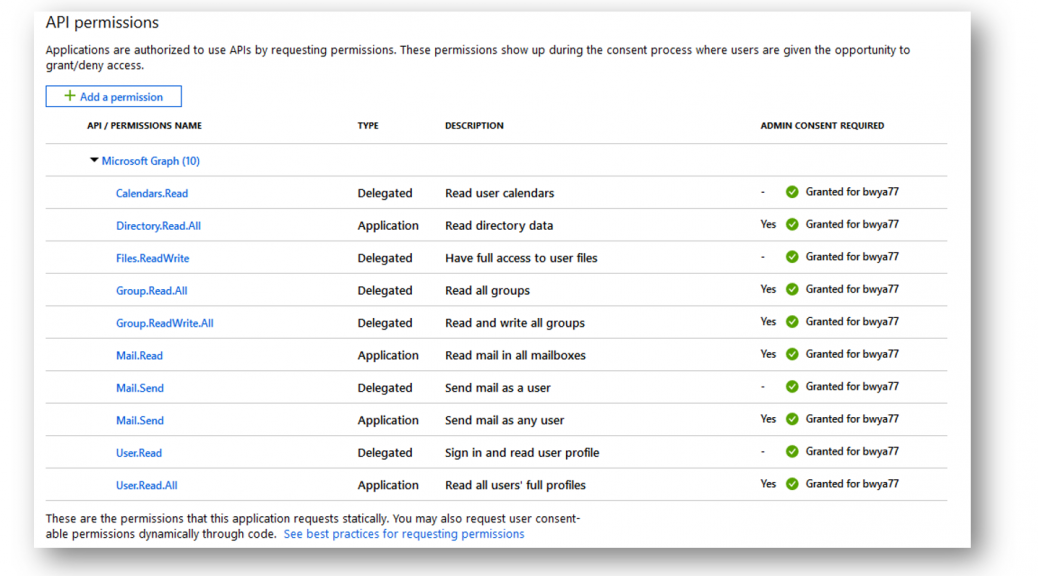
Task: Click the Application type cell for Directory.Read.All
Action: tap(388, 226)
